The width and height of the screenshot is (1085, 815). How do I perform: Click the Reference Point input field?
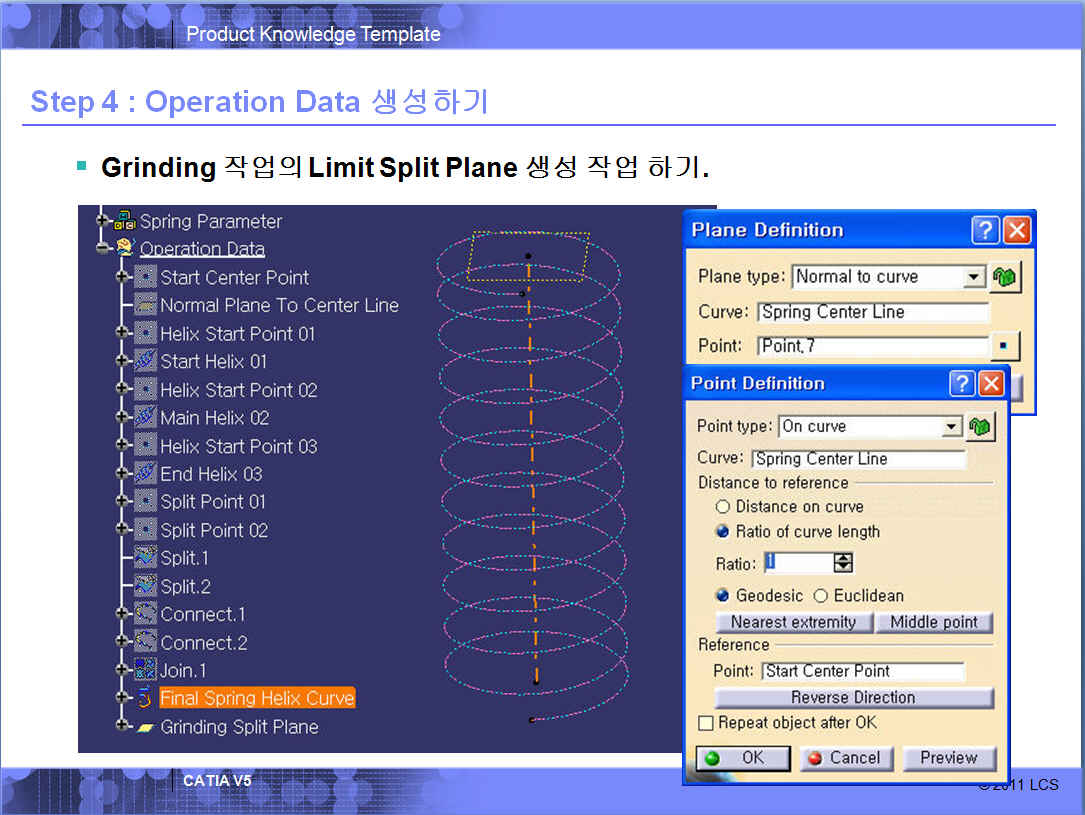coord(862,671)
